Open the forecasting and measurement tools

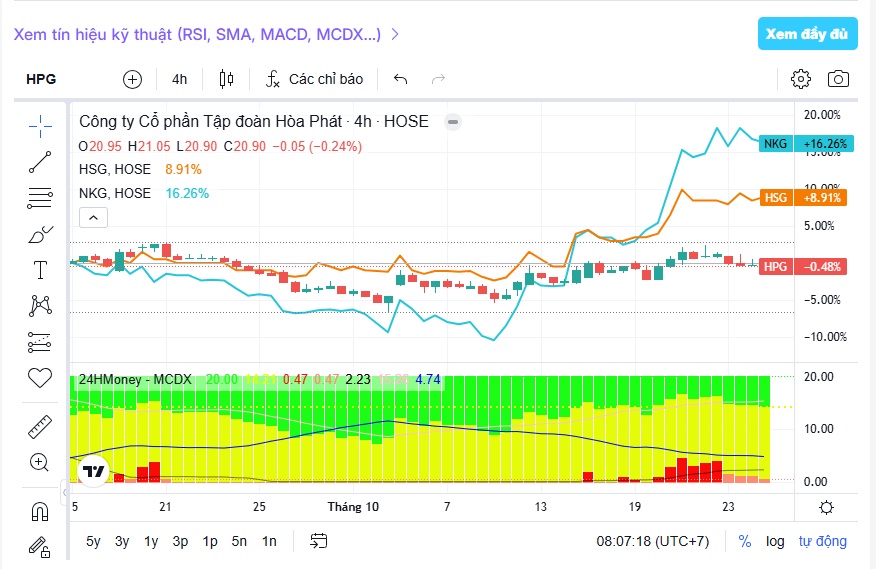click(39, 342)
